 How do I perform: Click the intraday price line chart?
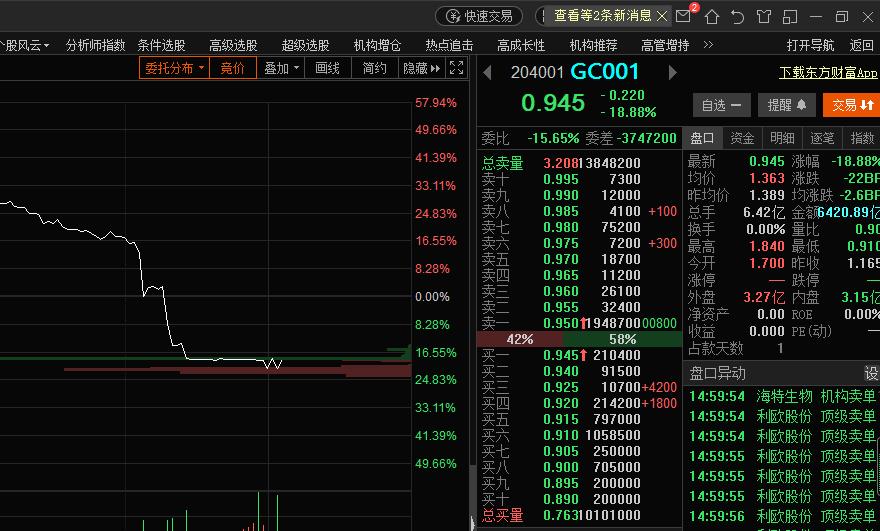click(x=140, y=285)
